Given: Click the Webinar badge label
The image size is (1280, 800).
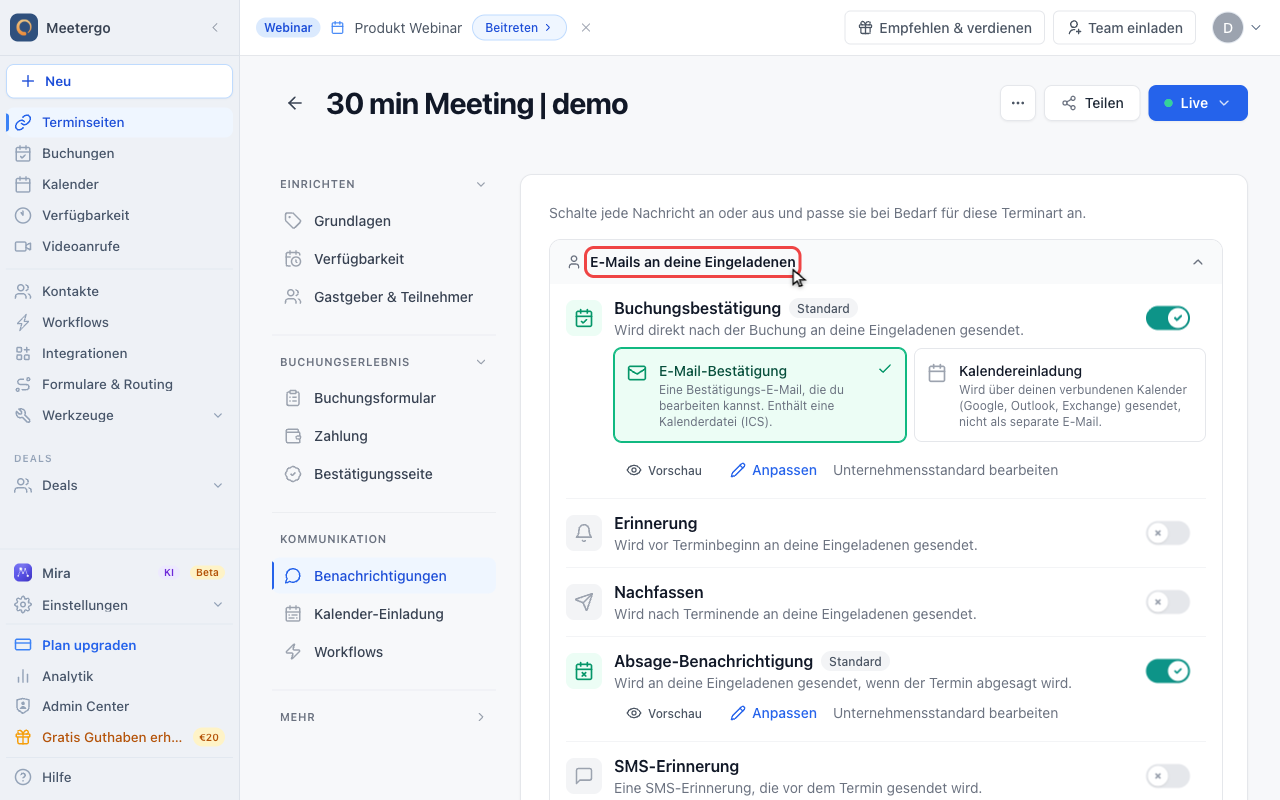Looking at the screenshot, I should (288, 28).
